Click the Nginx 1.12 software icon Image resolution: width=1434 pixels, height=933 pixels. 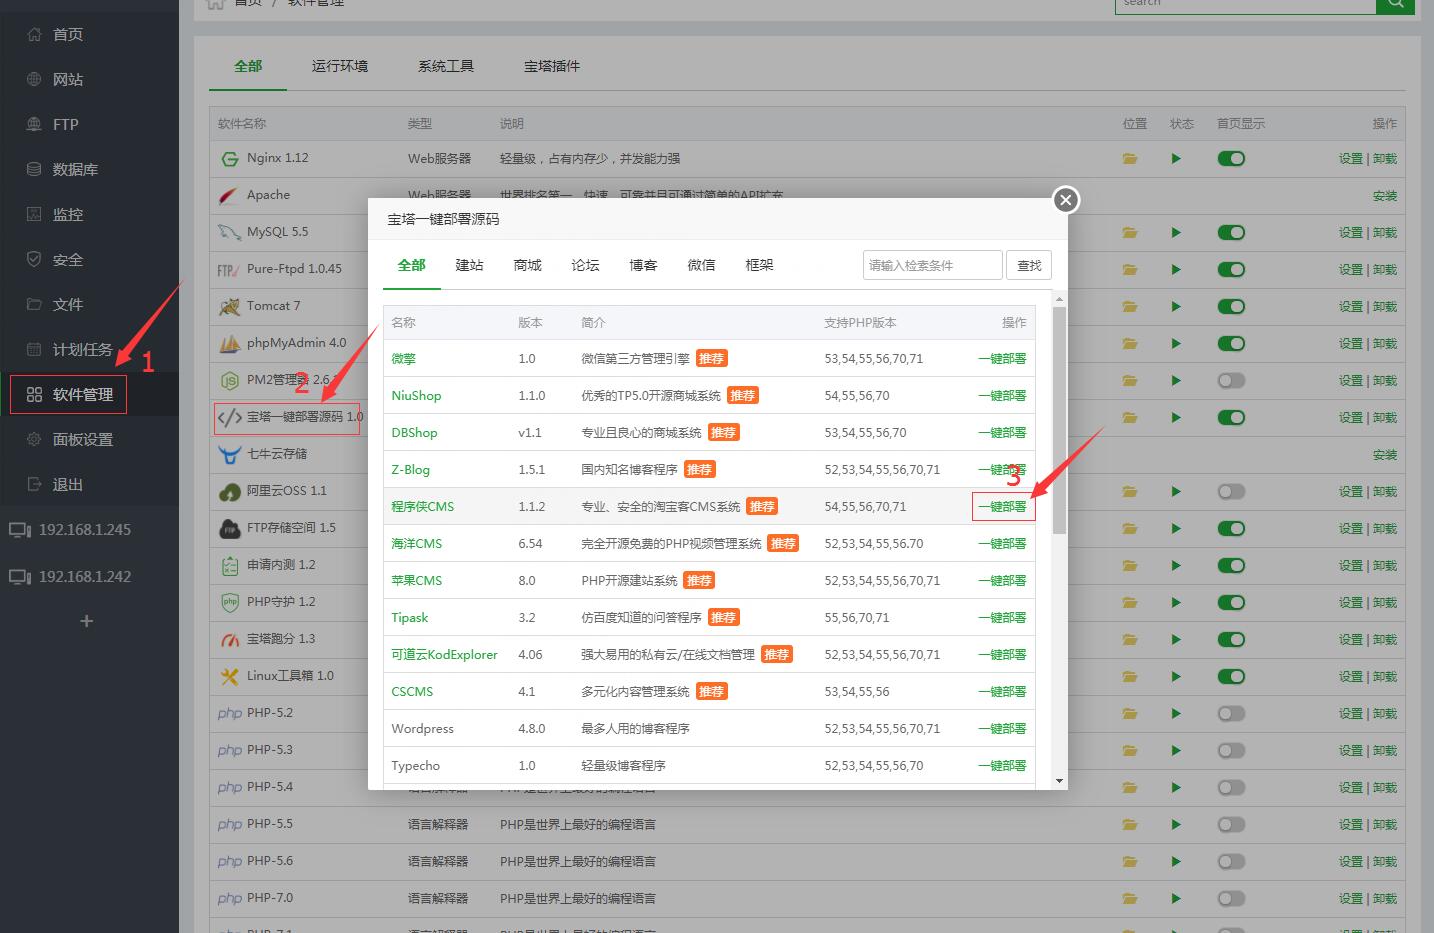229,158
